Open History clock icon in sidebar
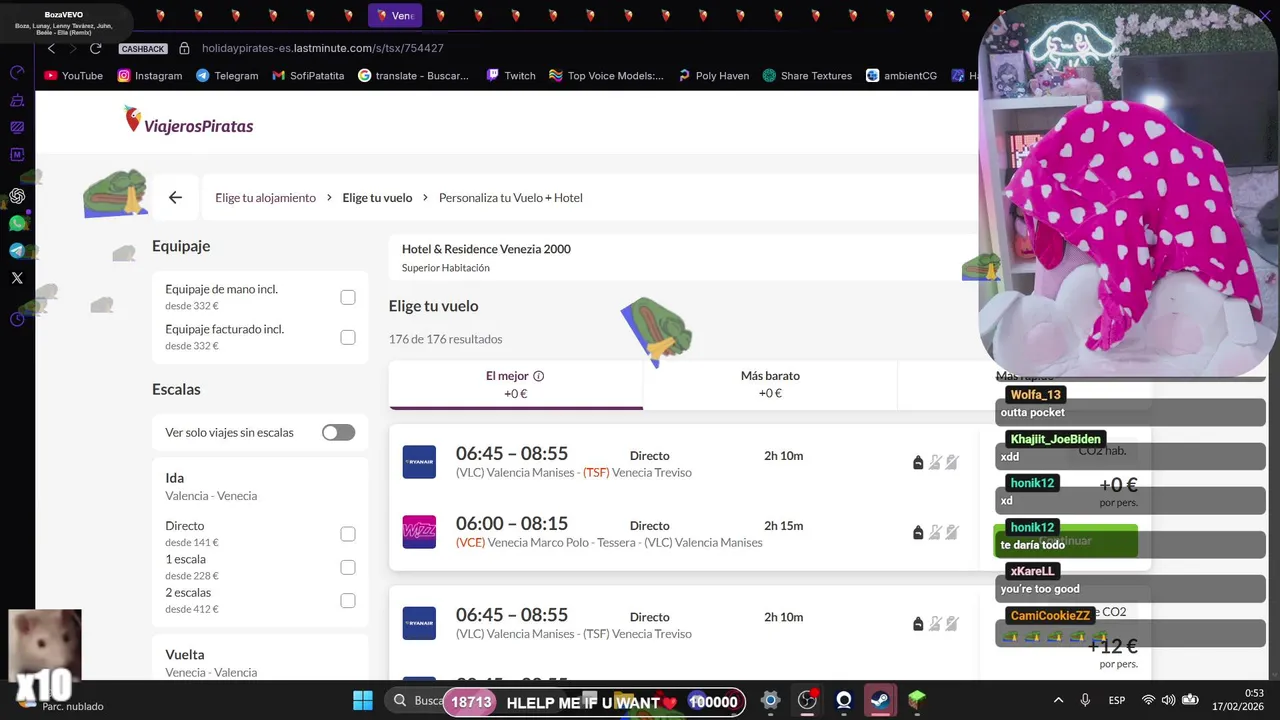The width and height of the screenshot is (1280, 720). click(x=17, y=319)
